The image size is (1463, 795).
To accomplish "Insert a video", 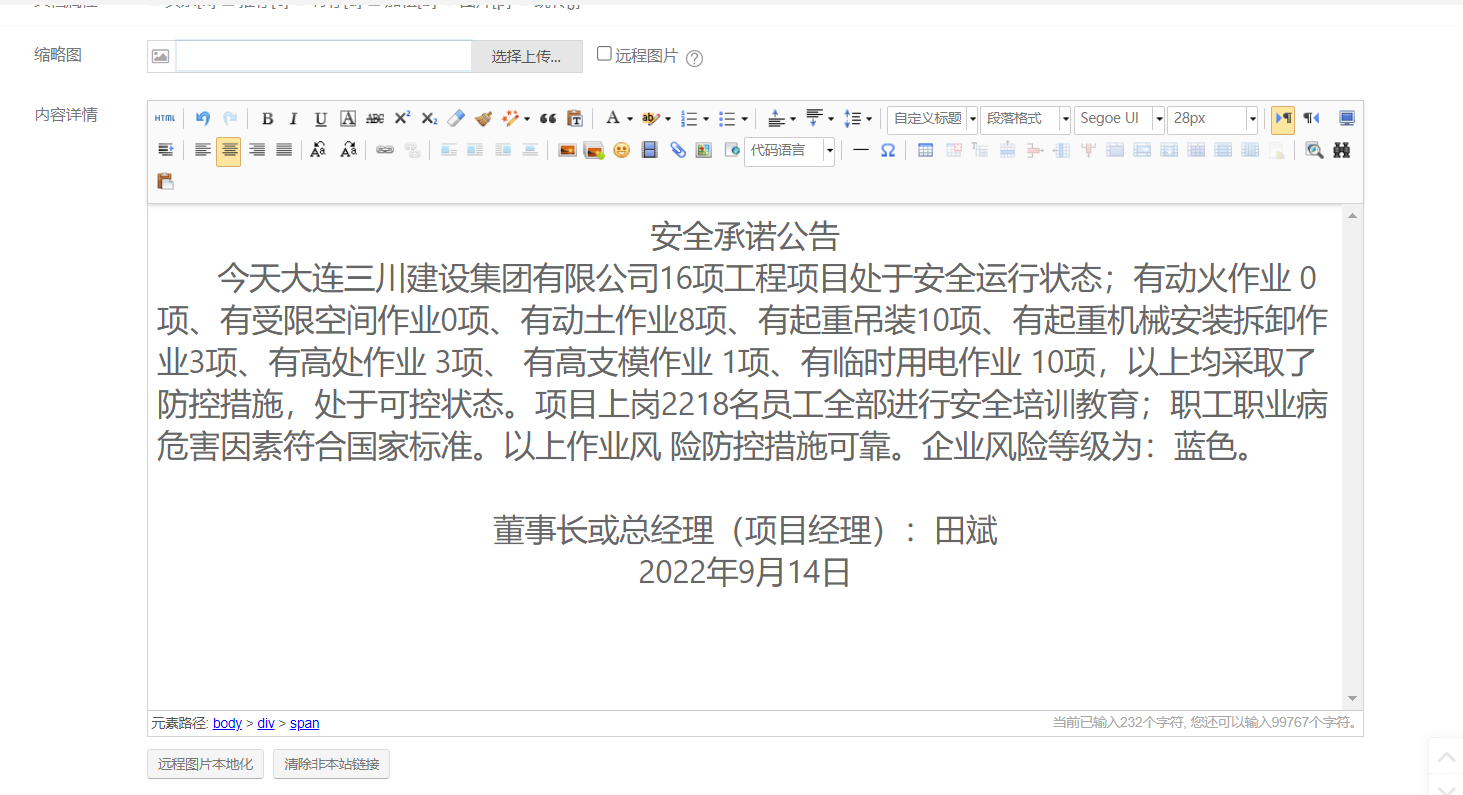I will point(650,150).
